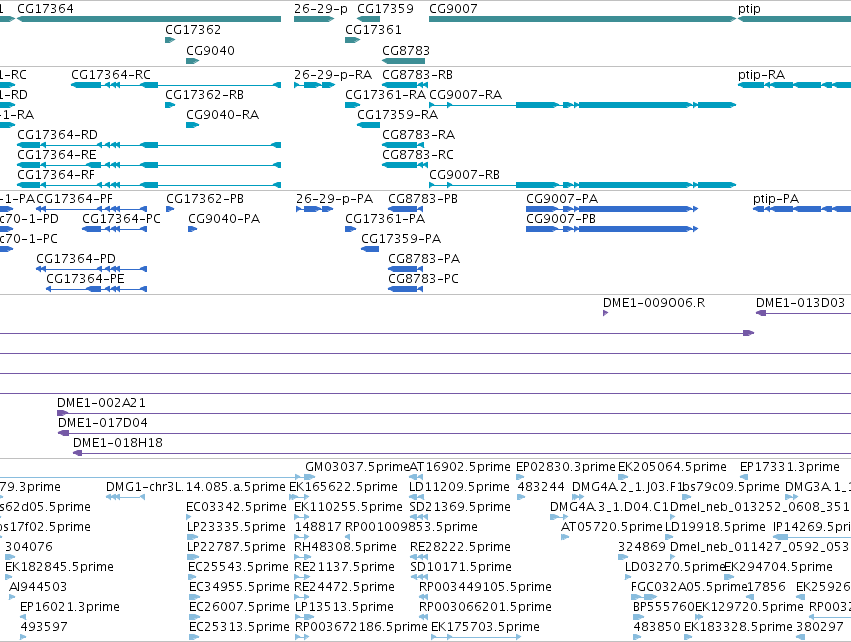Click EST EP16021.3prime
Viewport: 851px width, 642px height.
click(x=69, y=607)
